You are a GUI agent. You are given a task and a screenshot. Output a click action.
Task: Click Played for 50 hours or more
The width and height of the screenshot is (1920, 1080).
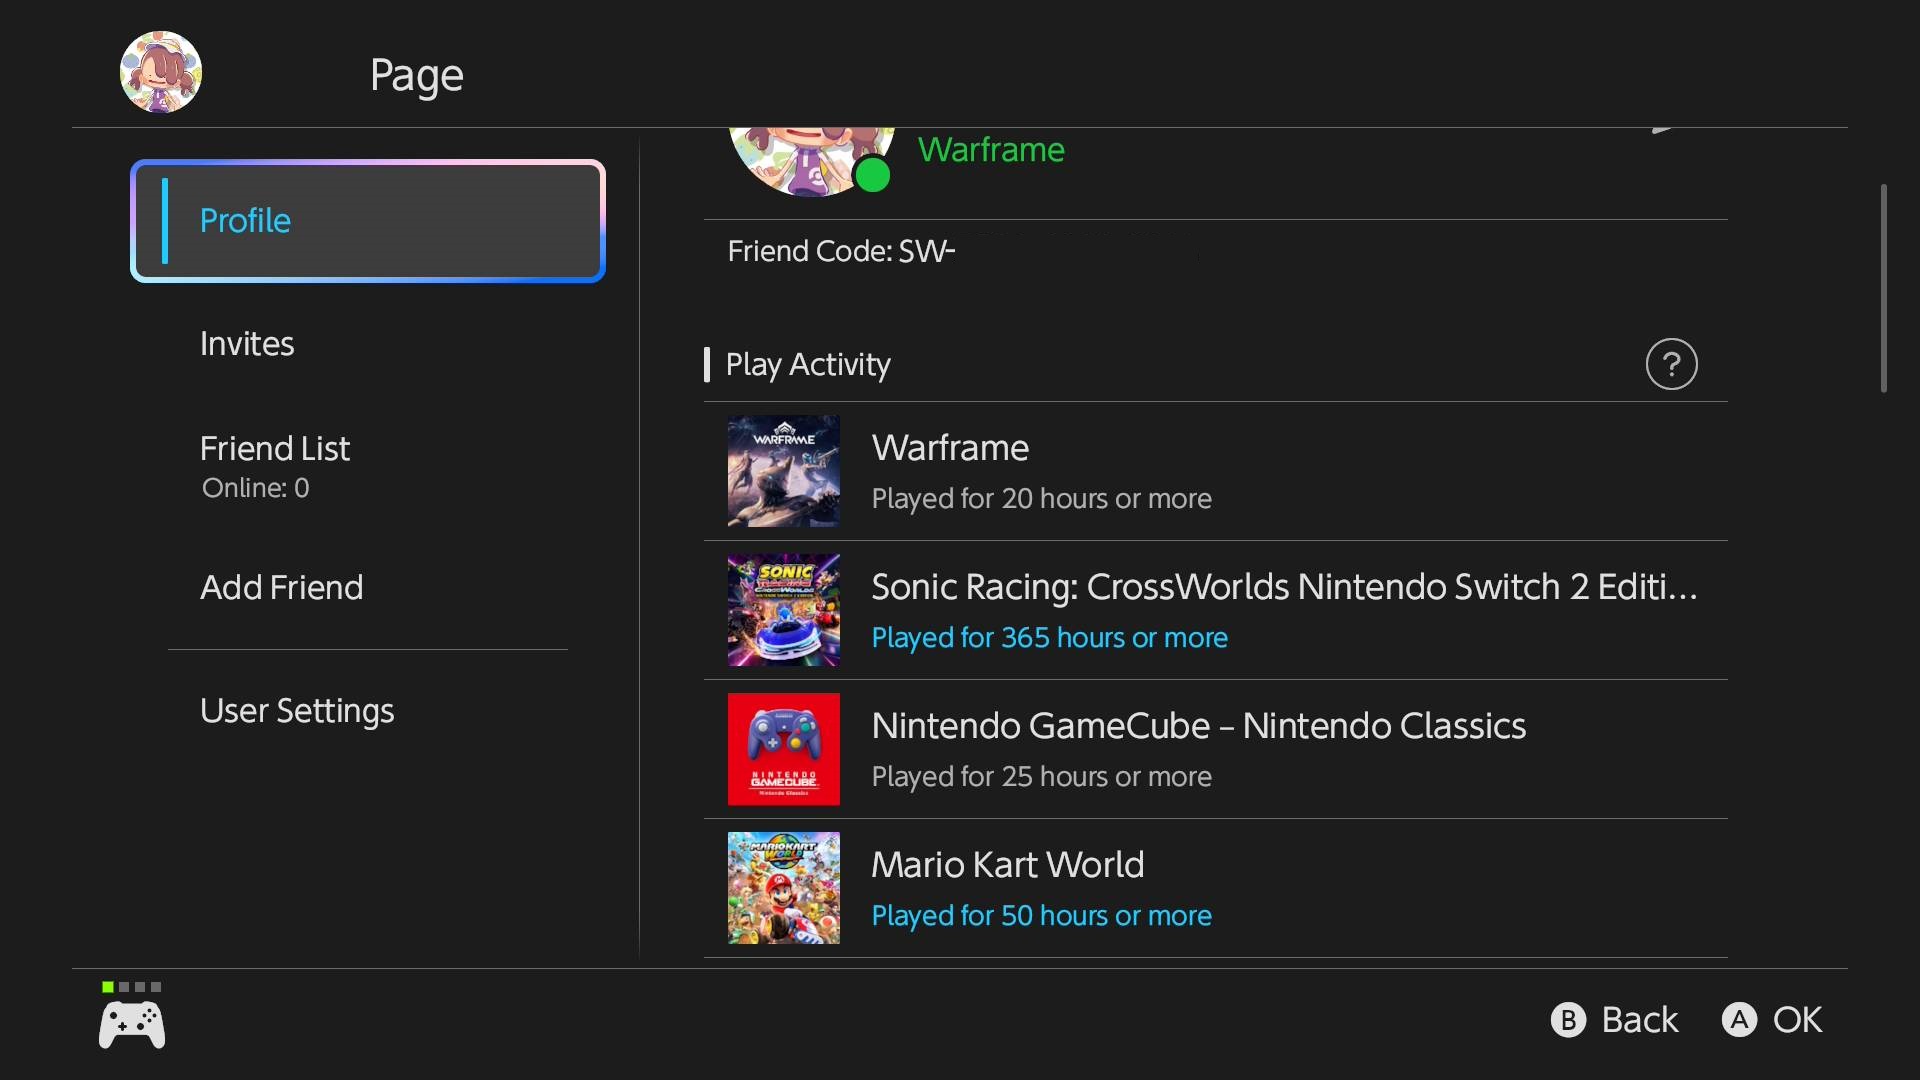pyautogui.click(x=1041, y=916)
